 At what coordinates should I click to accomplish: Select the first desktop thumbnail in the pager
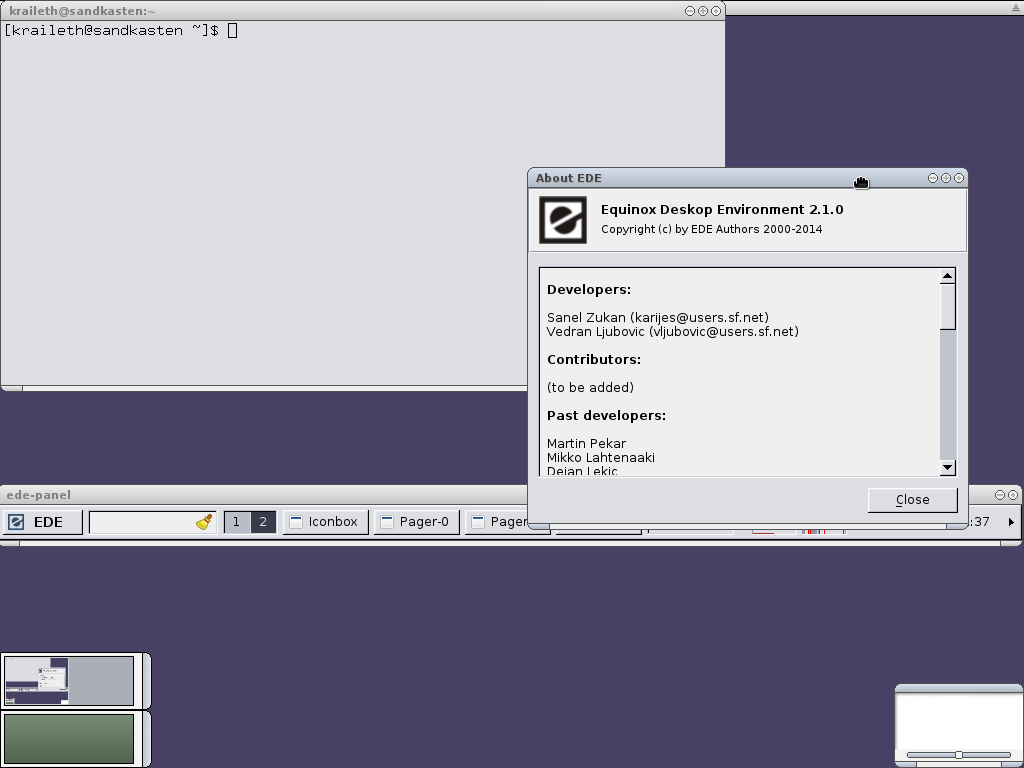pyautogui.click(x=69, y=680)
